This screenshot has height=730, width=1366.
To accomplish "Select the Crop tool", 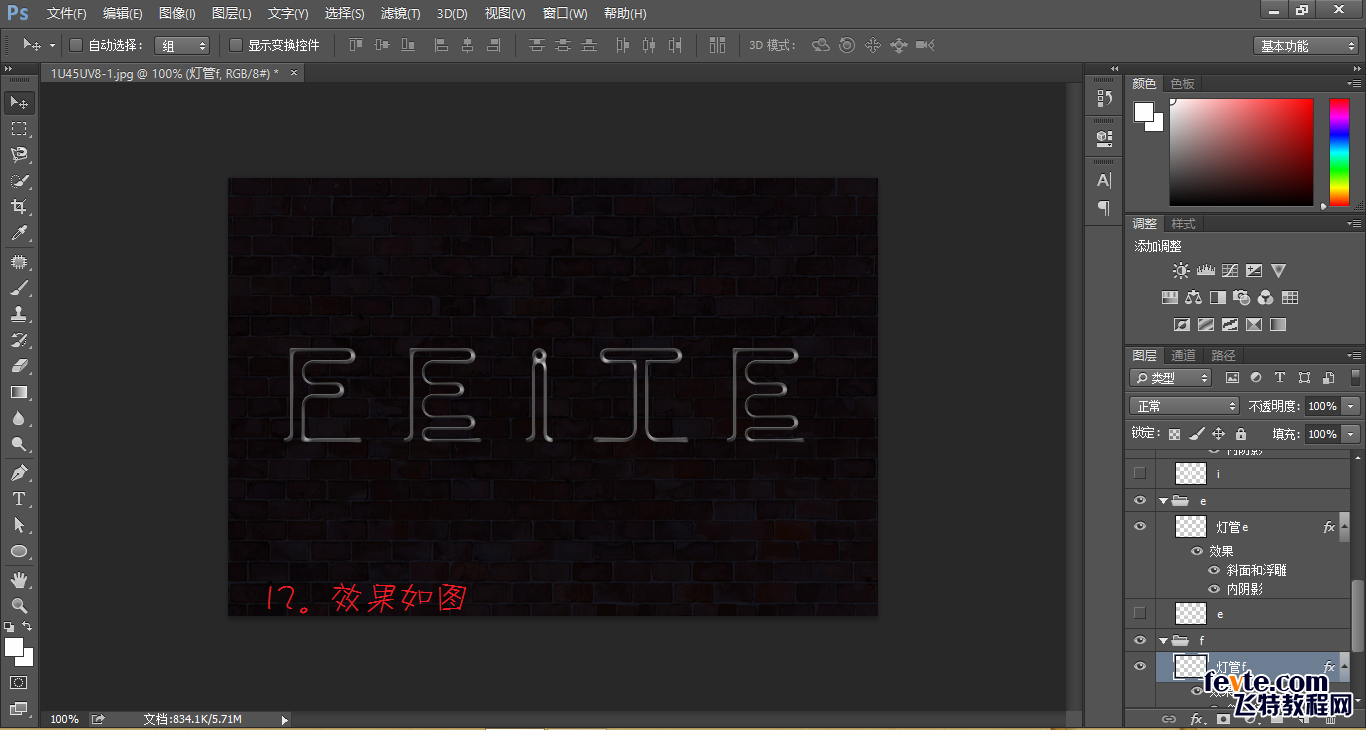I will [19, 207].
